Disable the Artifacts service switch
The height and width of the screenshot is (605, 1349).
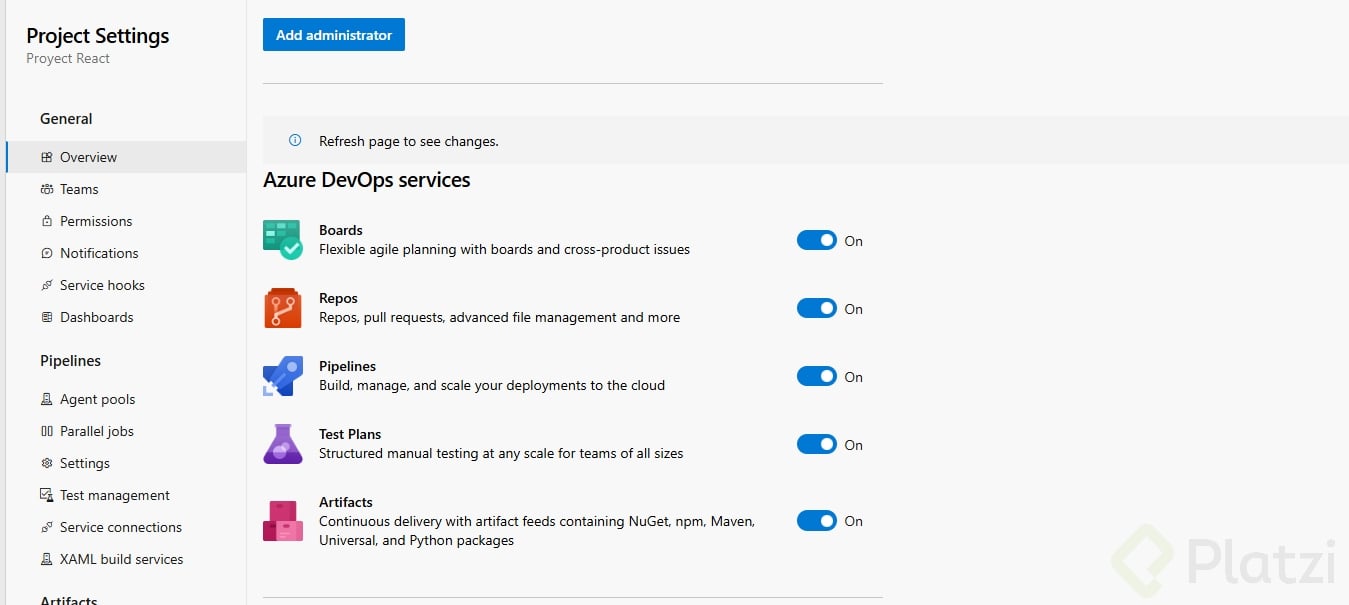click(816, 521)
